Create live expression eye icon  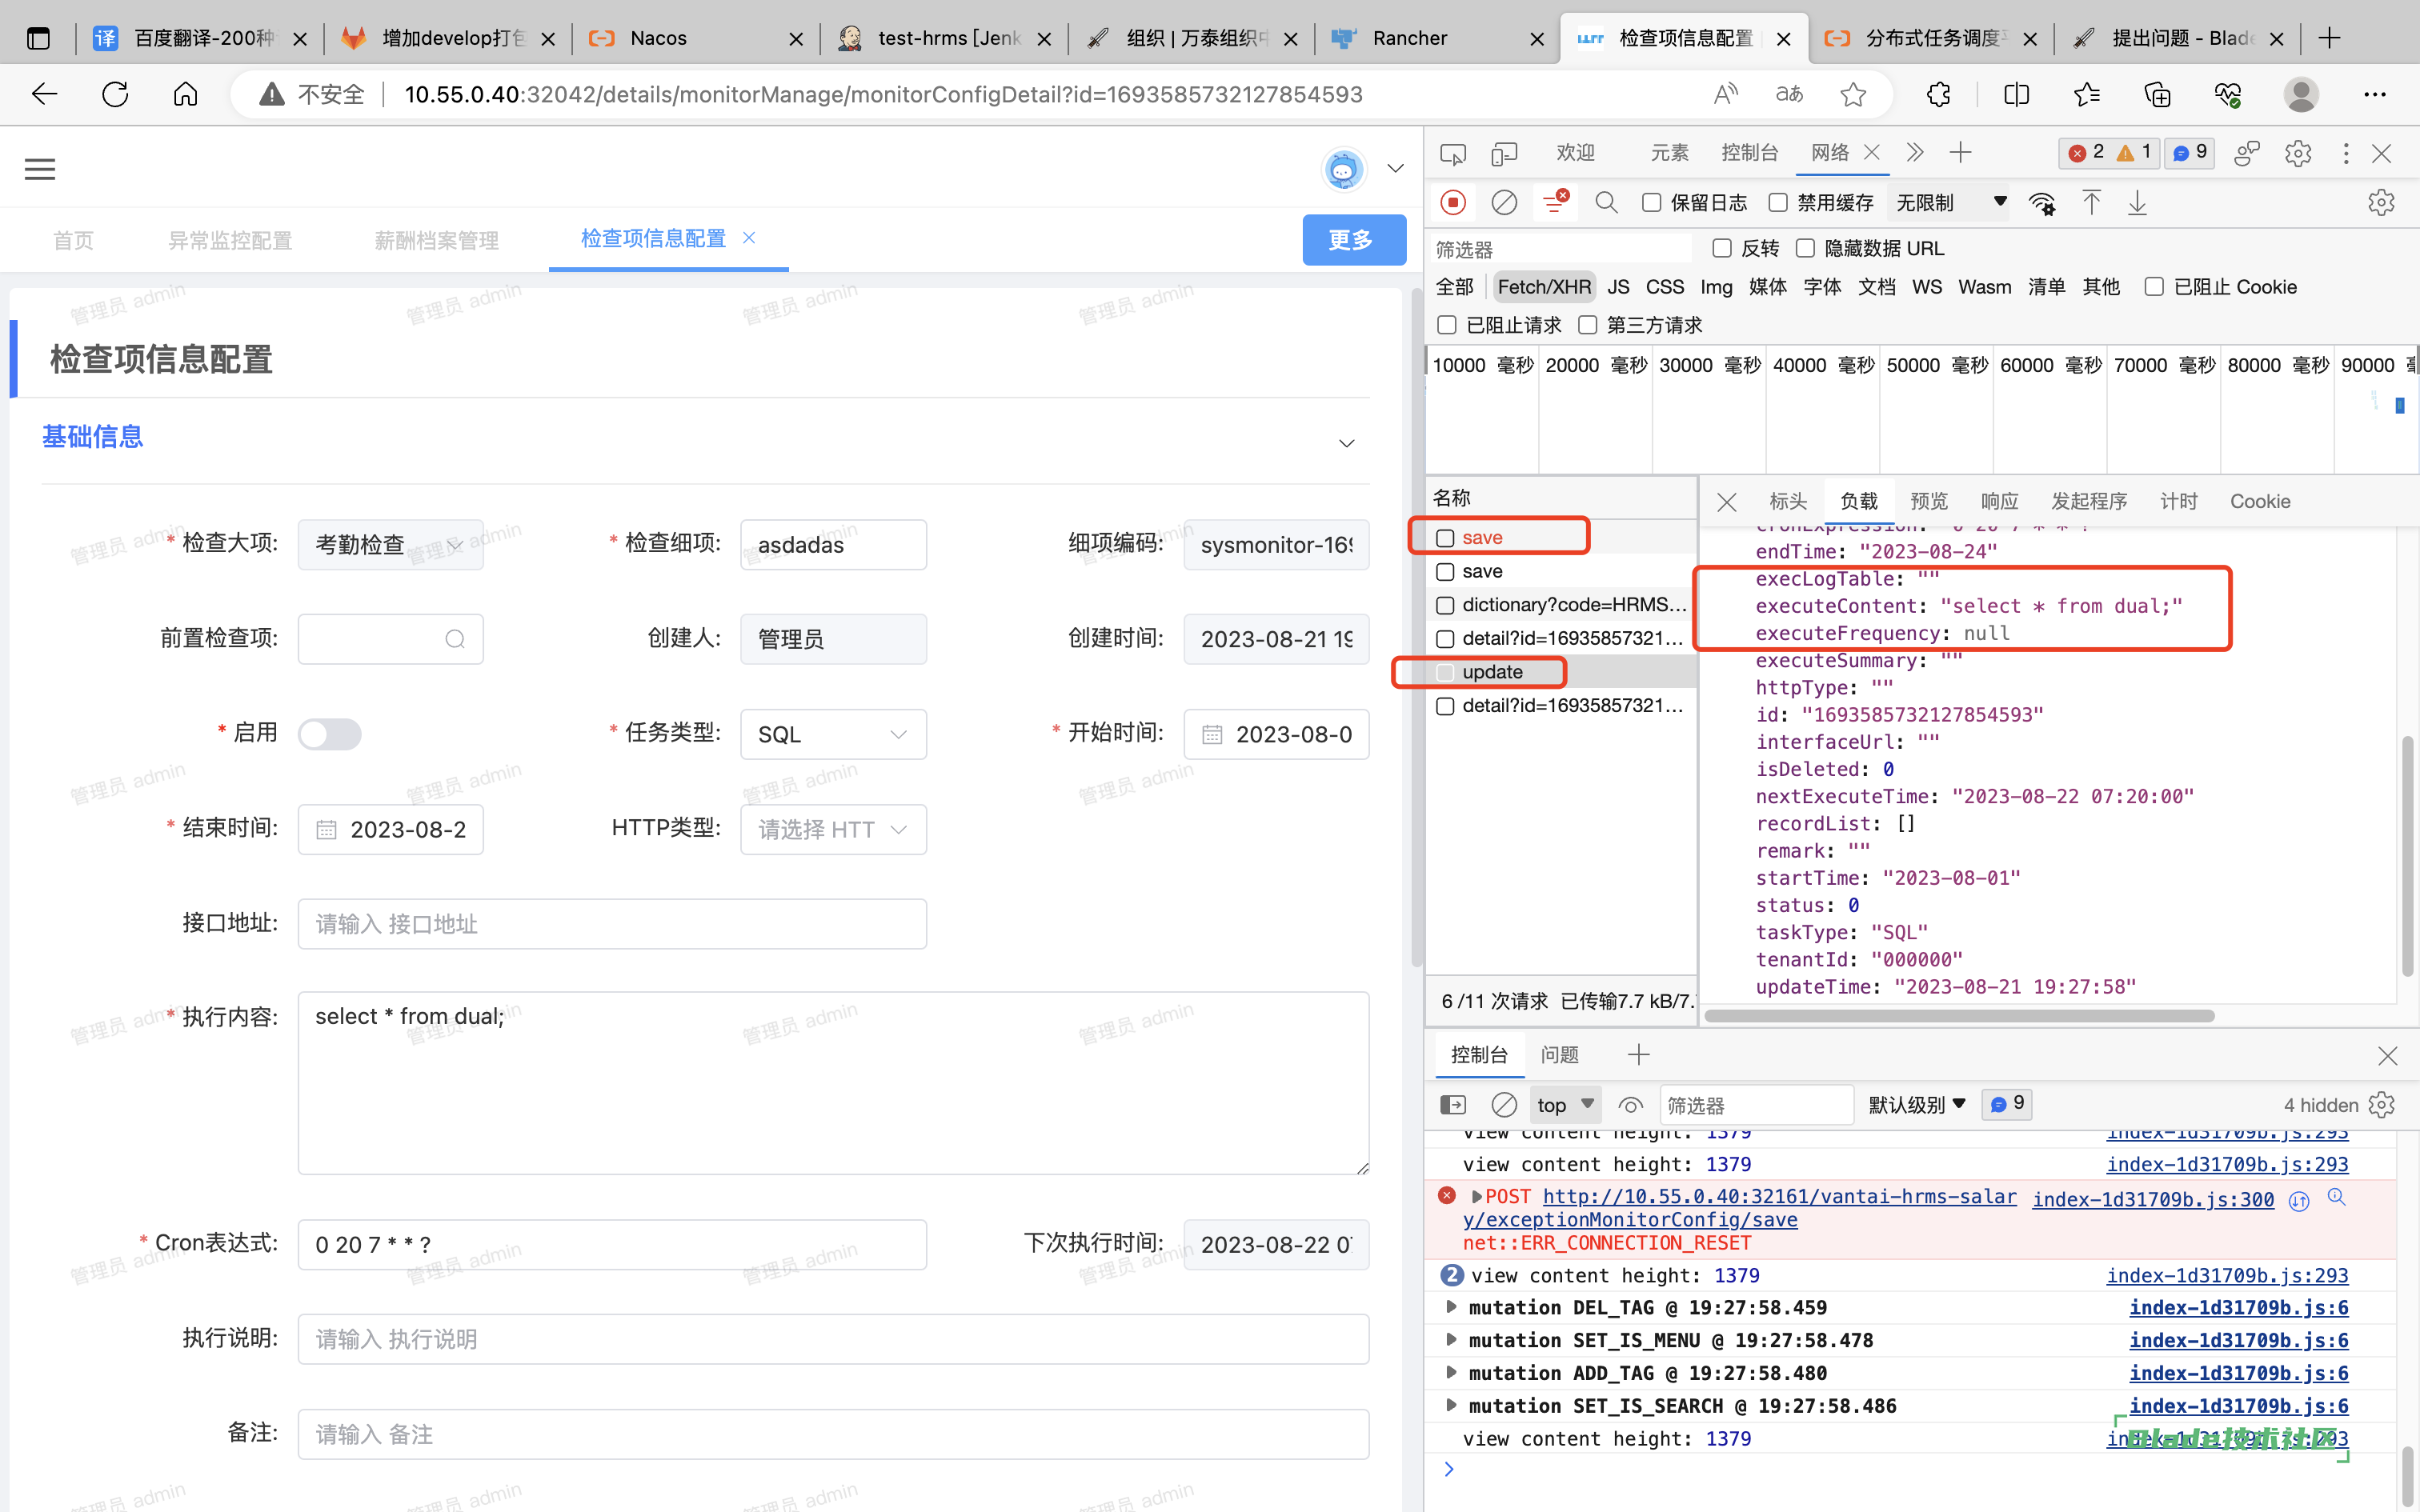[x=1630, y=1105]
